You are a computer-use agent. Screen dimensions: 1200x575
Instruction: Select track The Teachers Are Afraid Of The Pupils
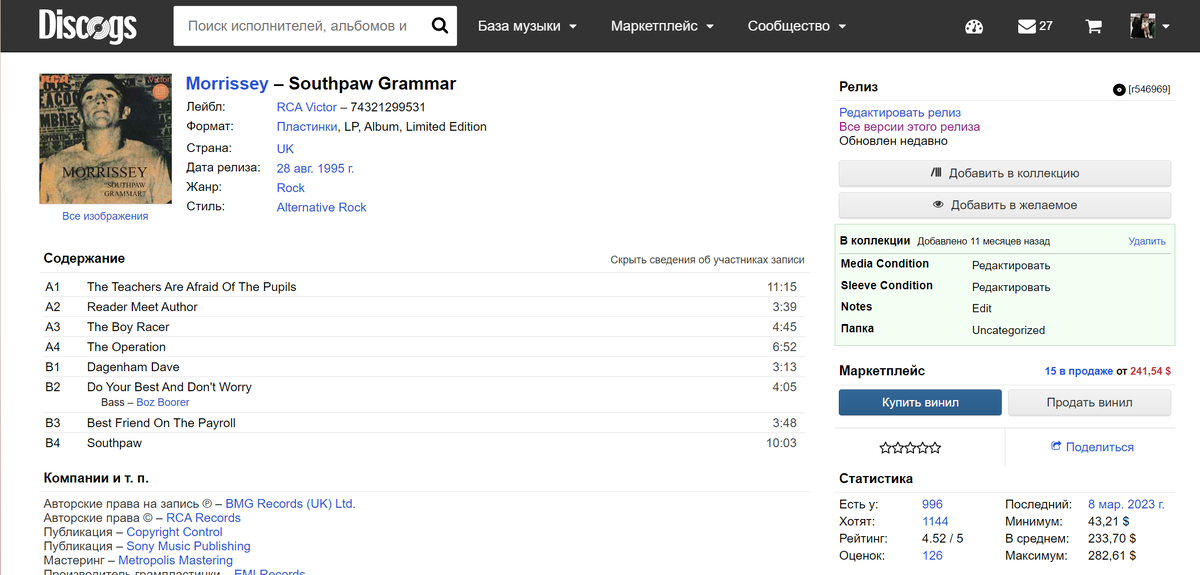(192, 287)
